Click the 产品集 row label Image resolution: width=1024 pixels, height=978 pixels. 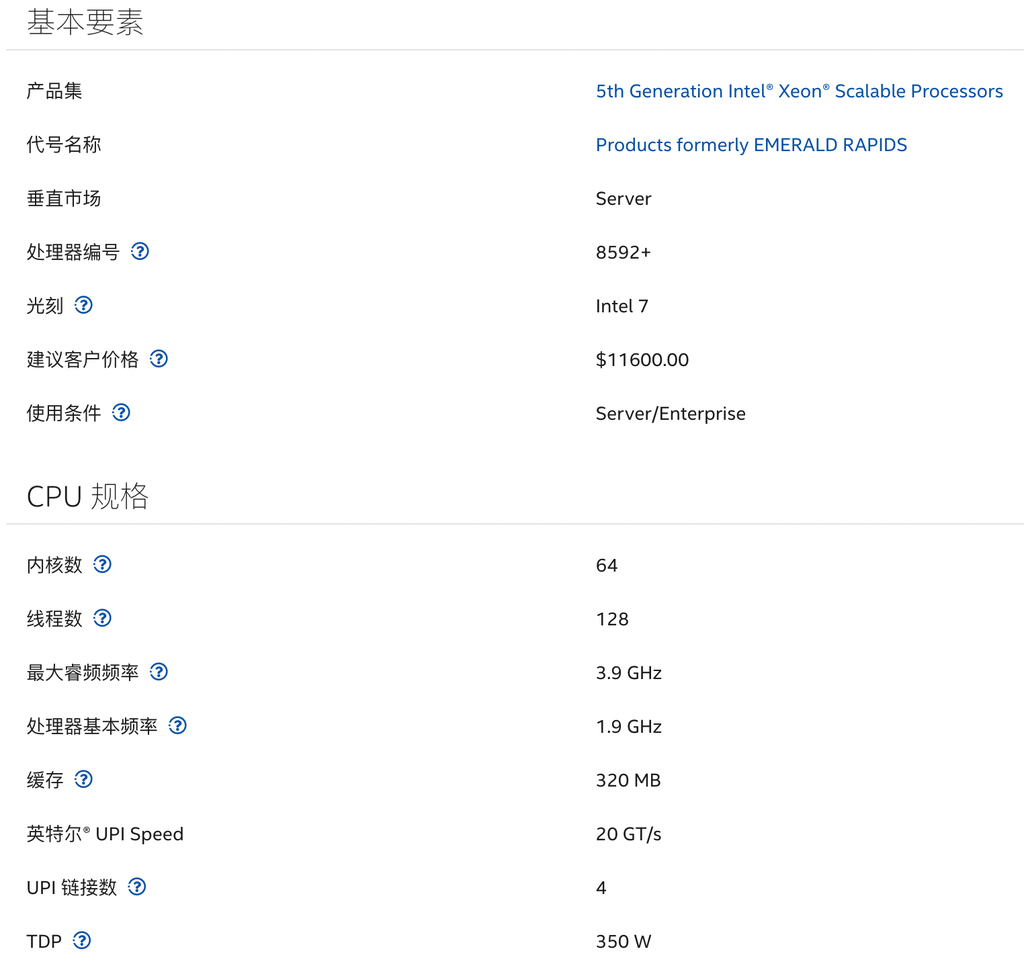(54, 91)
